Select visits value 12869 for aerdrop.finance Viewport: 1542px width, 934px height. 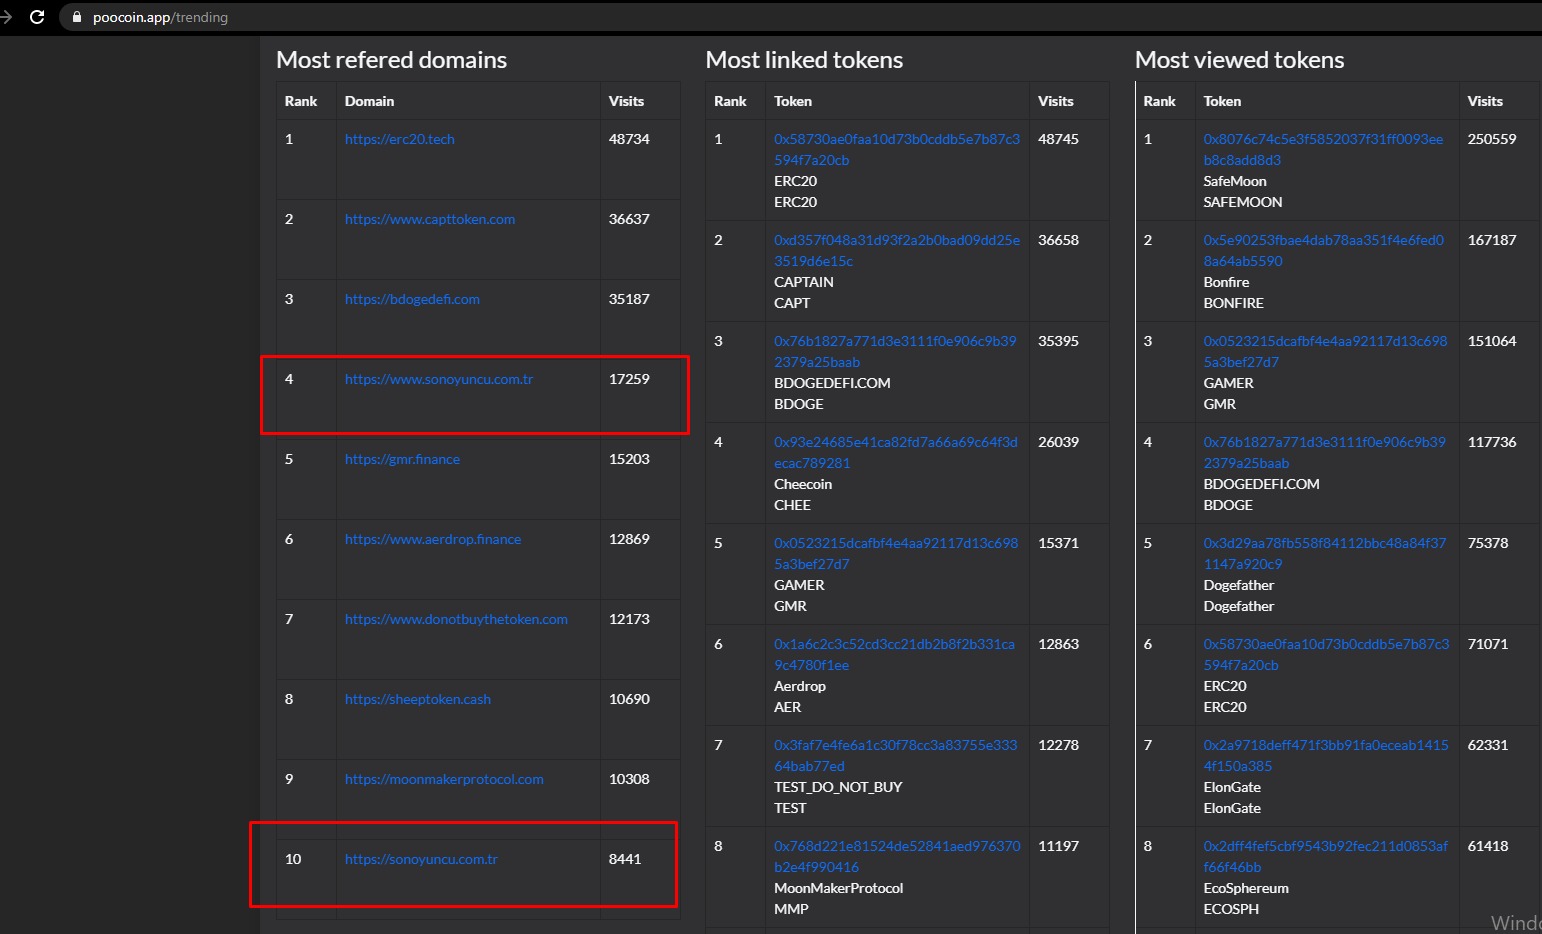[x=629, y=539]
